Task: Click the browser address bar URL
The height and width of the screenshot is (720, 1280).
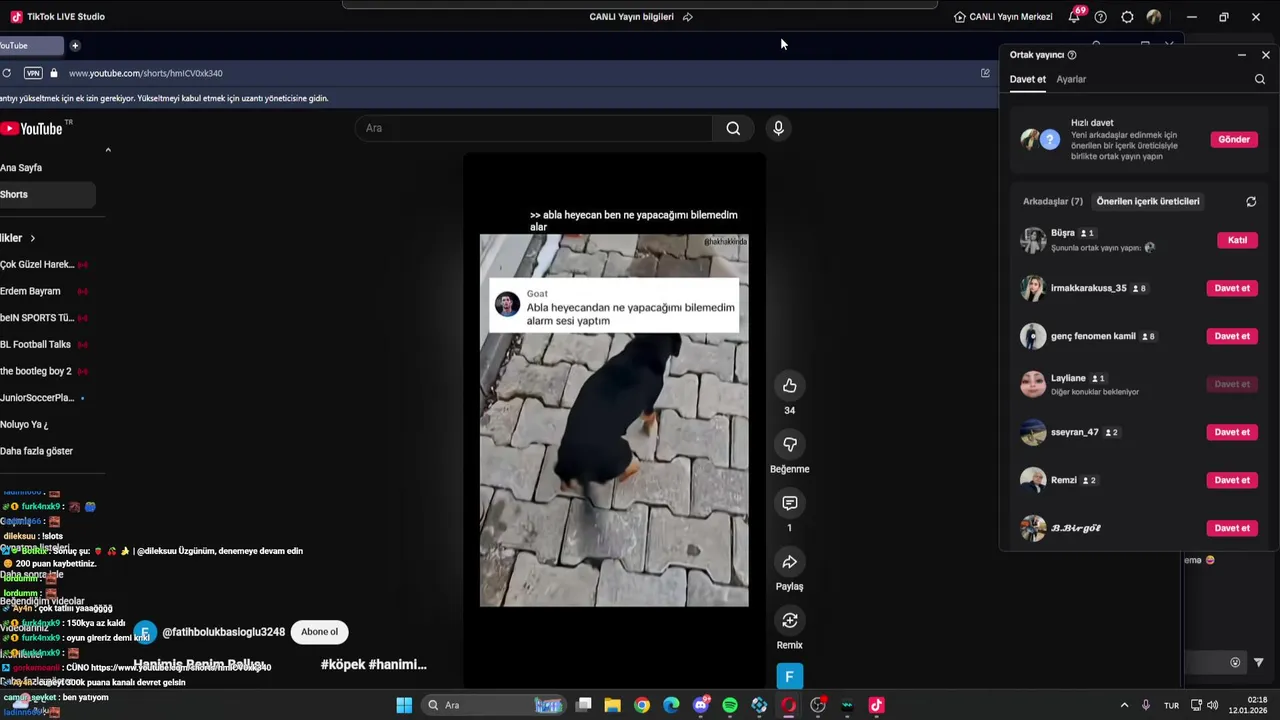Action: pos(146,73)
